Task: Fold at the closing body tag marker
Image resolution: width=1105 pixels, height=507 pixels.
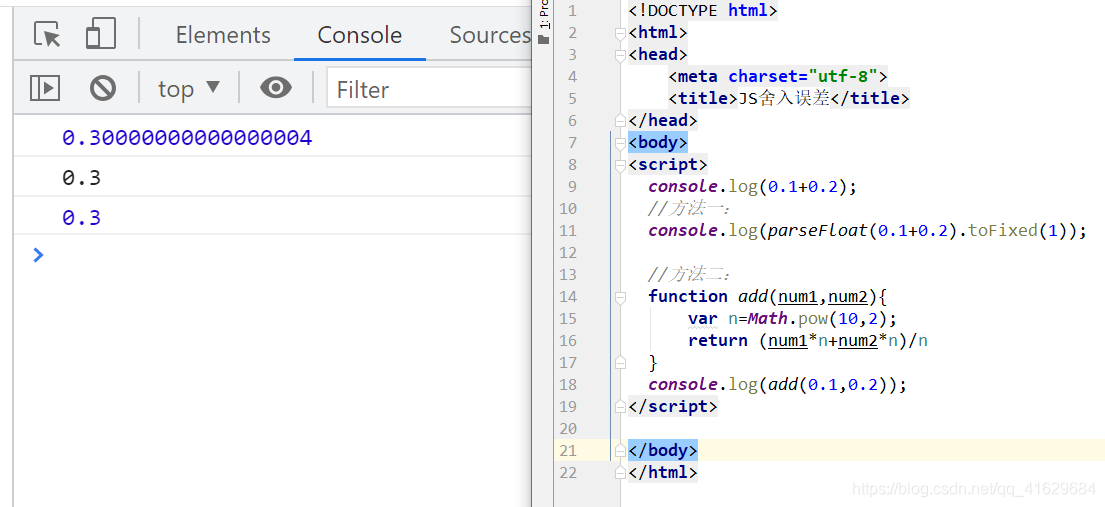Action: (620, 450)
